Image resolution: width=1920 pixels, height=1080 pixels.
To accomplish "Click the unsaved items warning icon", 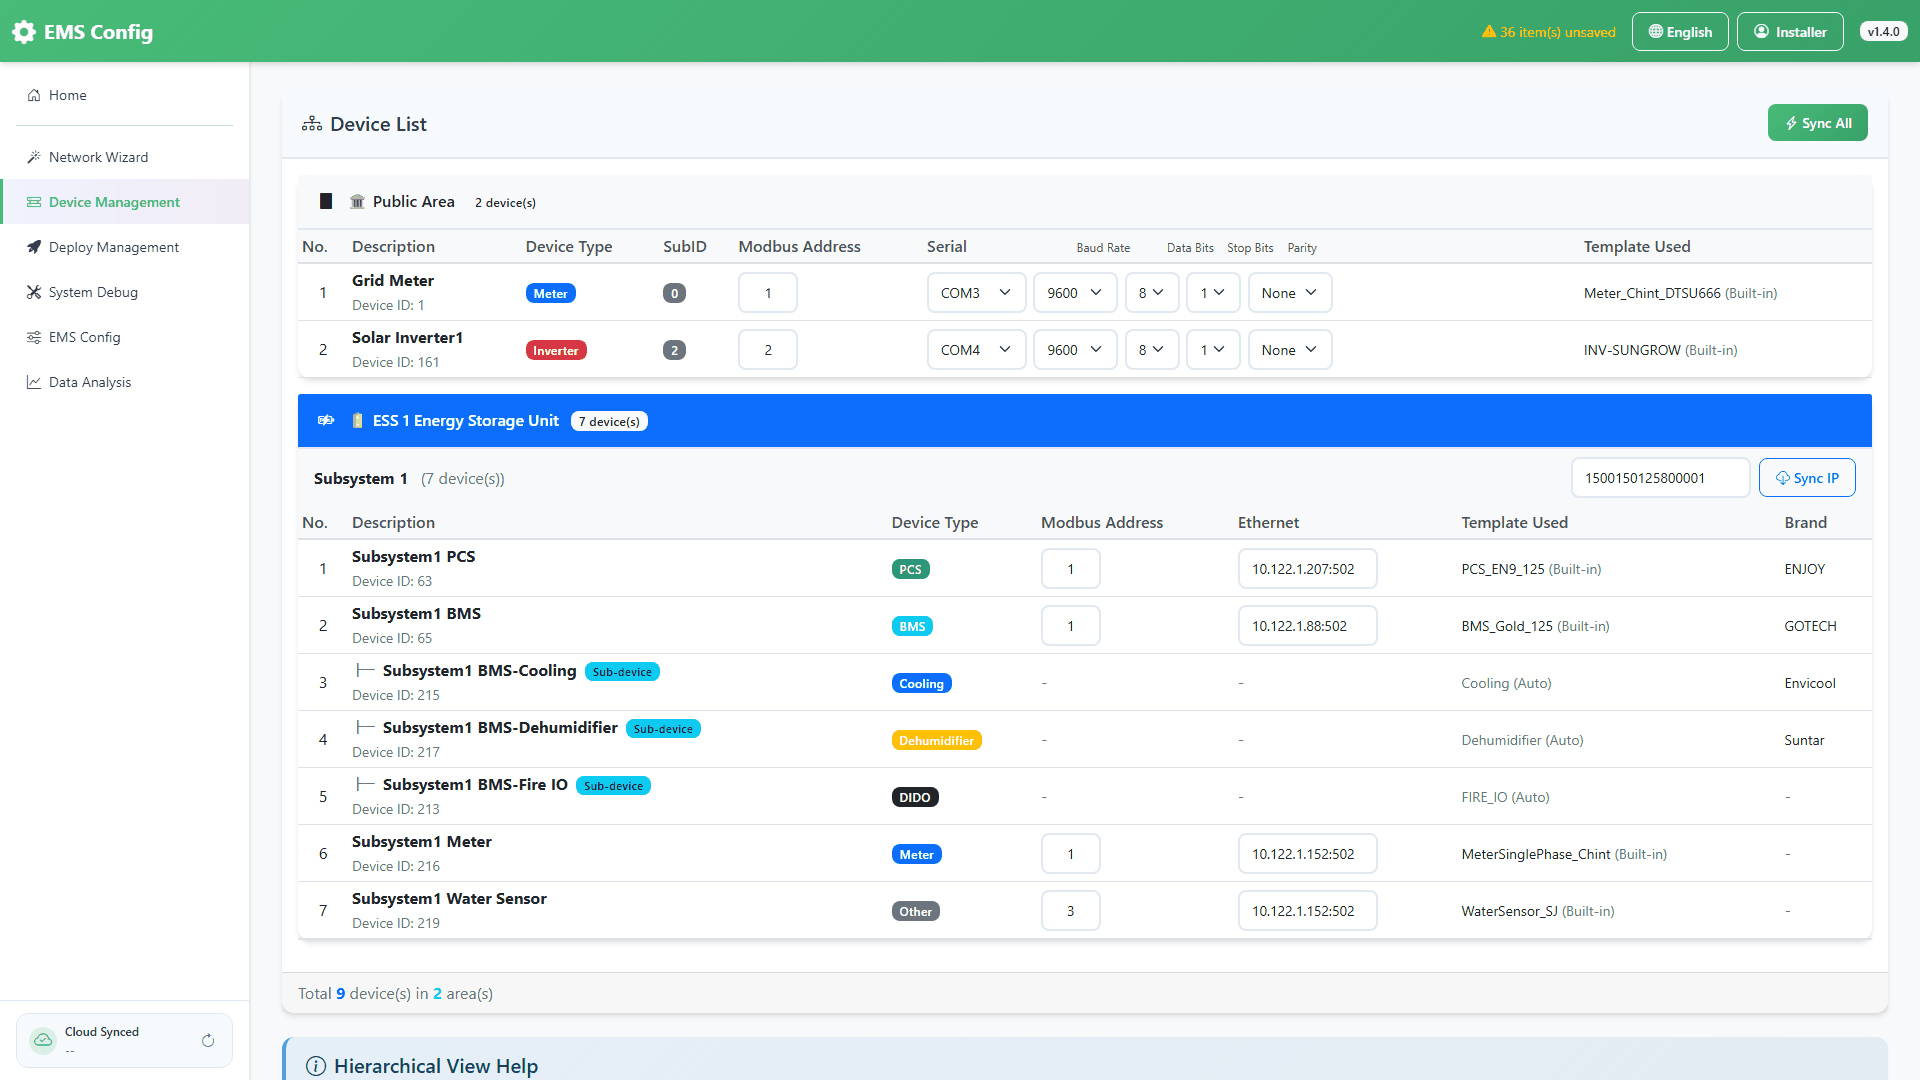I will pos(1489,32).
